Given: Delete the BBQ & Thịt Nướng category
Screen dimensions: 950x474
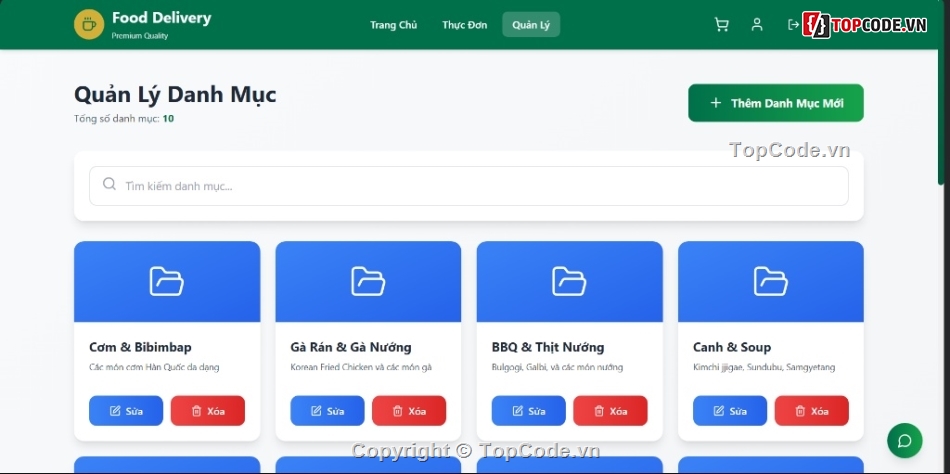Looking at the screenshot, I should [x=610, y=411].
